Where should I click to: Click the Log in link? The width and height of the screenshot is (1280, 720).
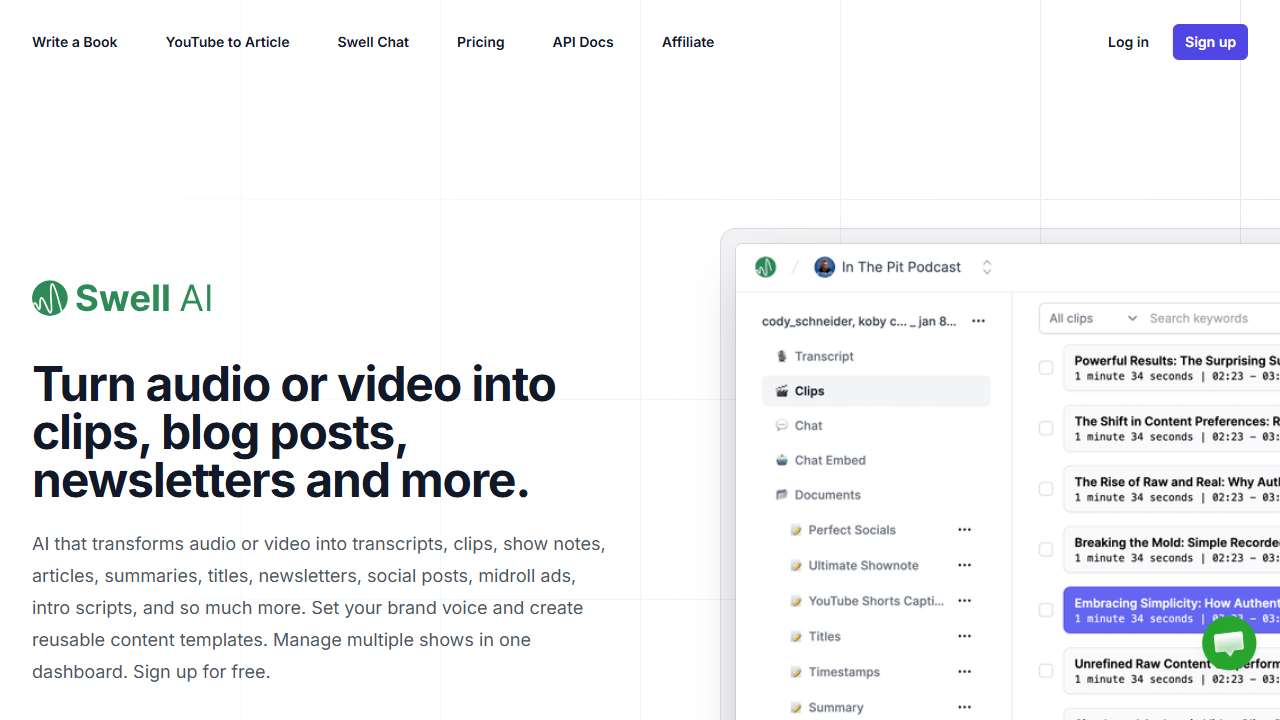[x=1127, y=42]
